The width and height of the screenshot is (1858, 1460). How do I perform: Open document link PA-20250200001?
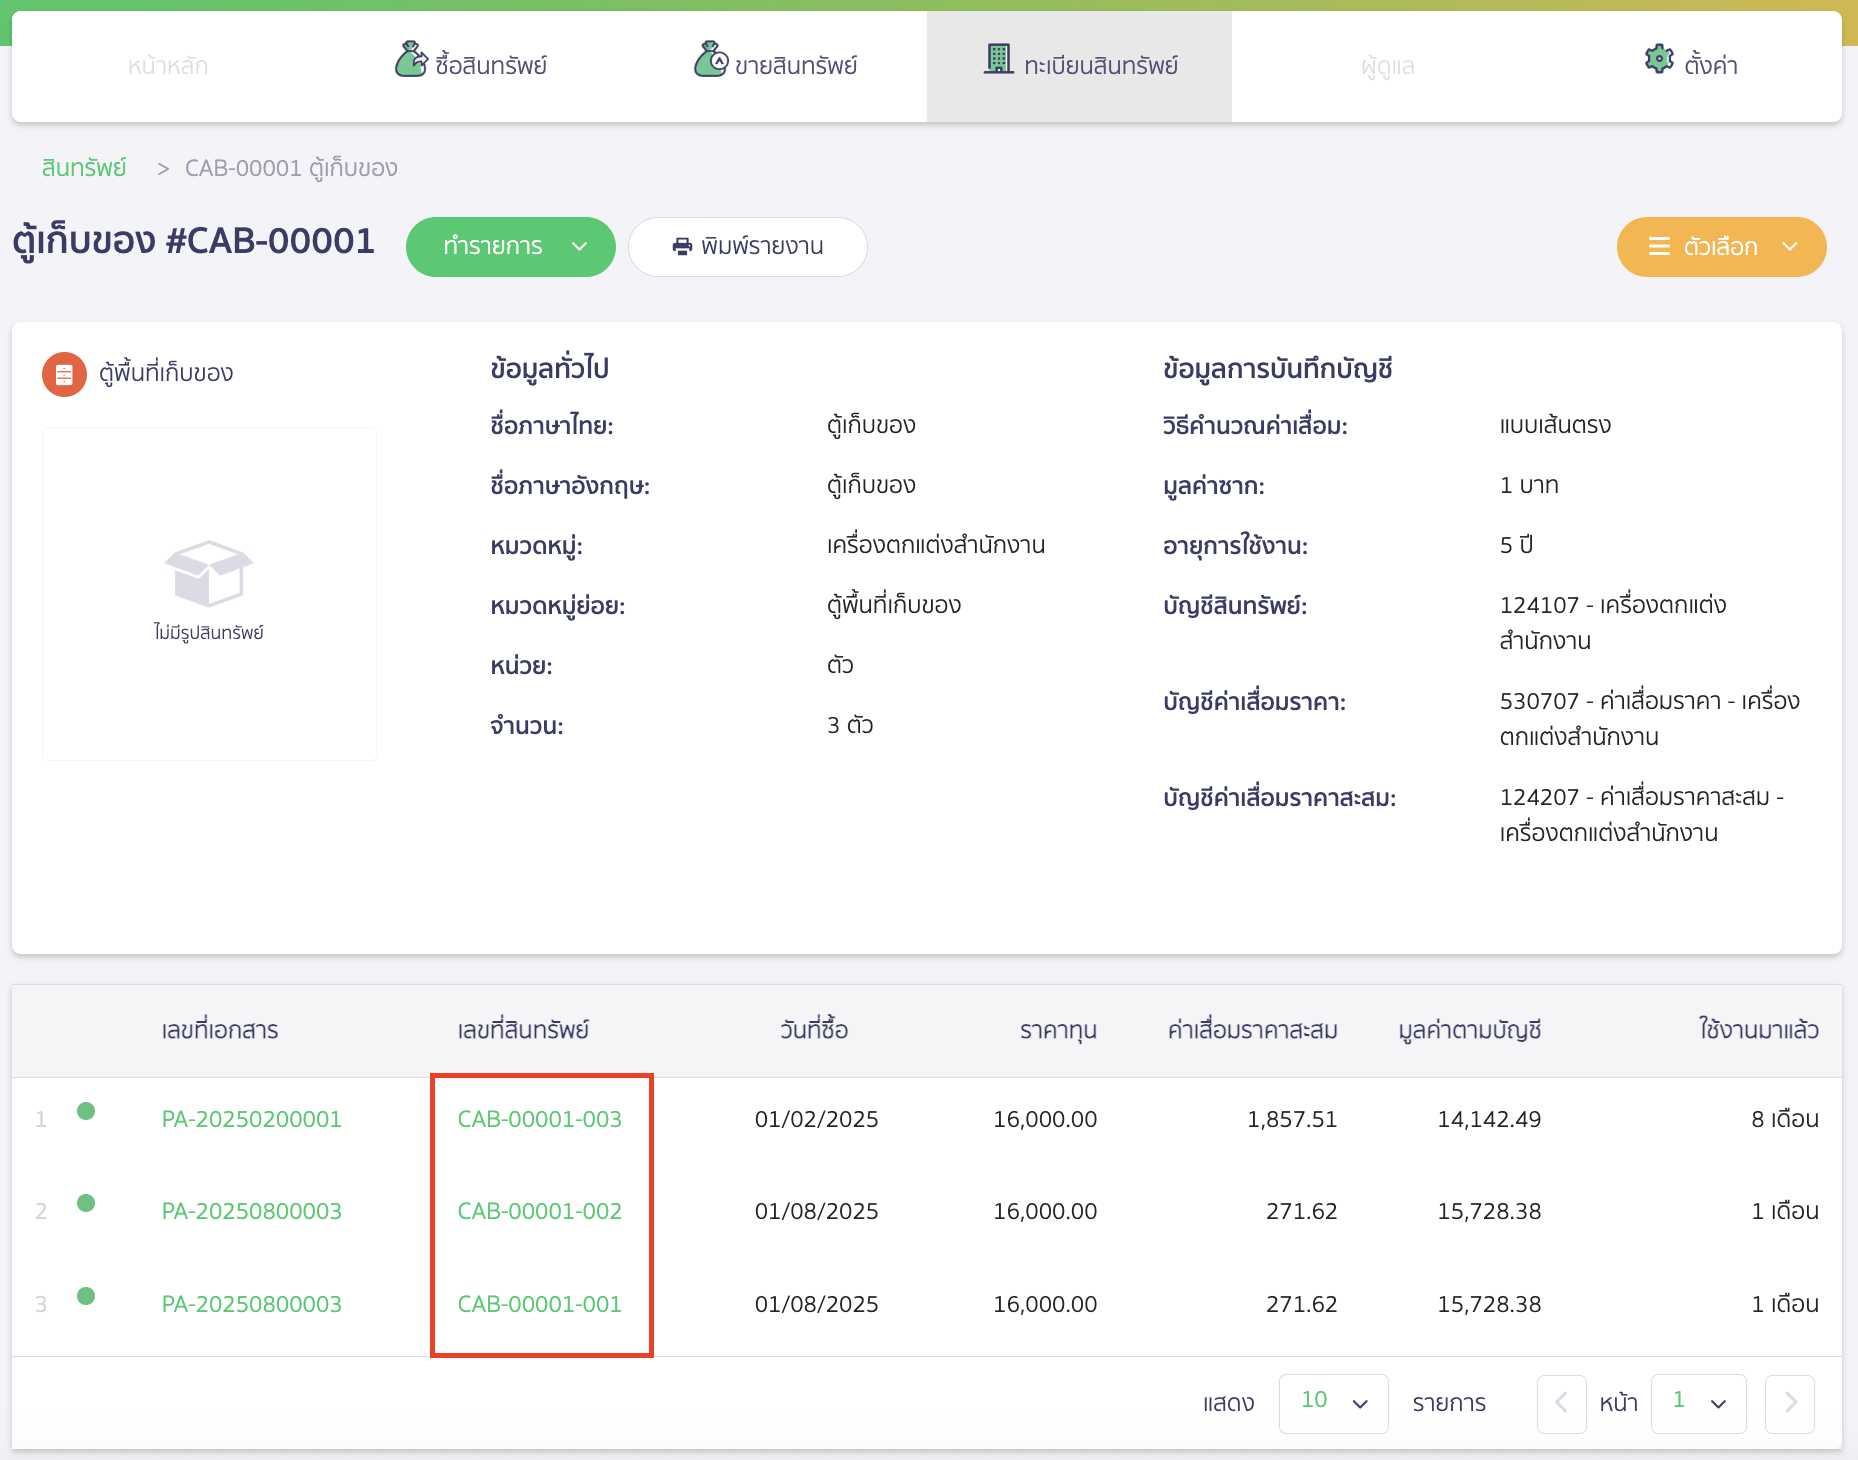[x=251, y=1119]
